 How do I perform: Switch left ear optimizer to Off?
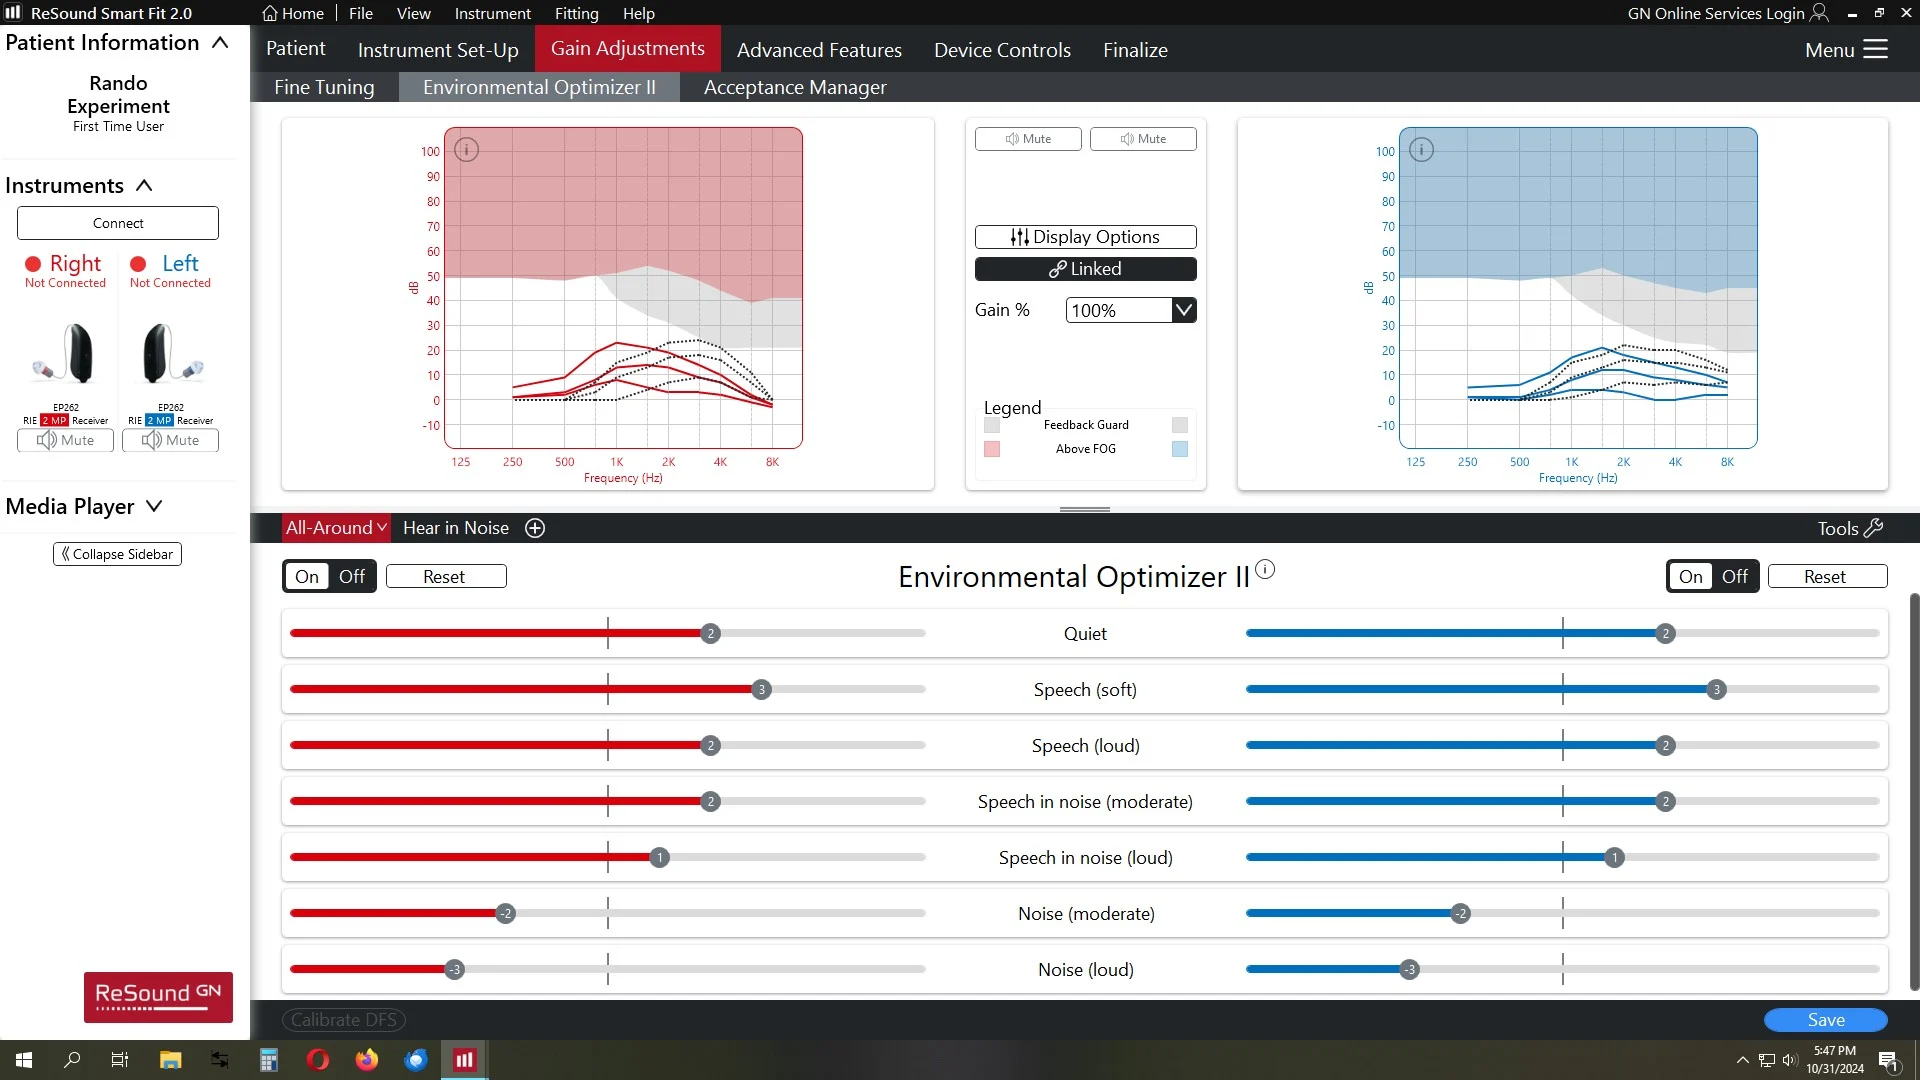(1735, 576)
